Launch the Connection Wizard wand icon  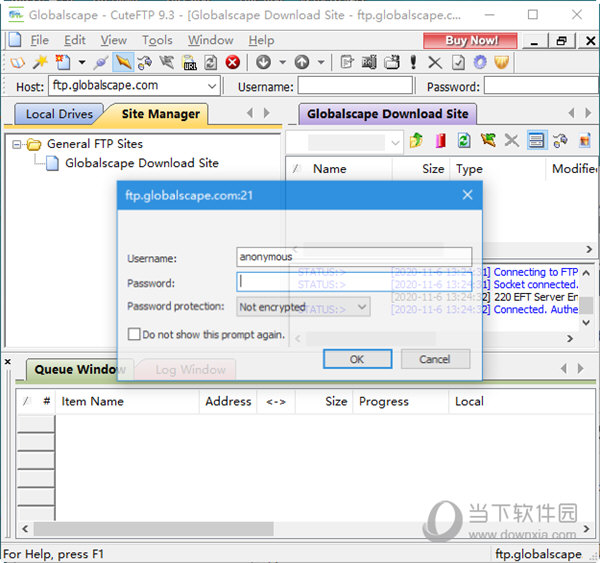click(x=40, y=62)
